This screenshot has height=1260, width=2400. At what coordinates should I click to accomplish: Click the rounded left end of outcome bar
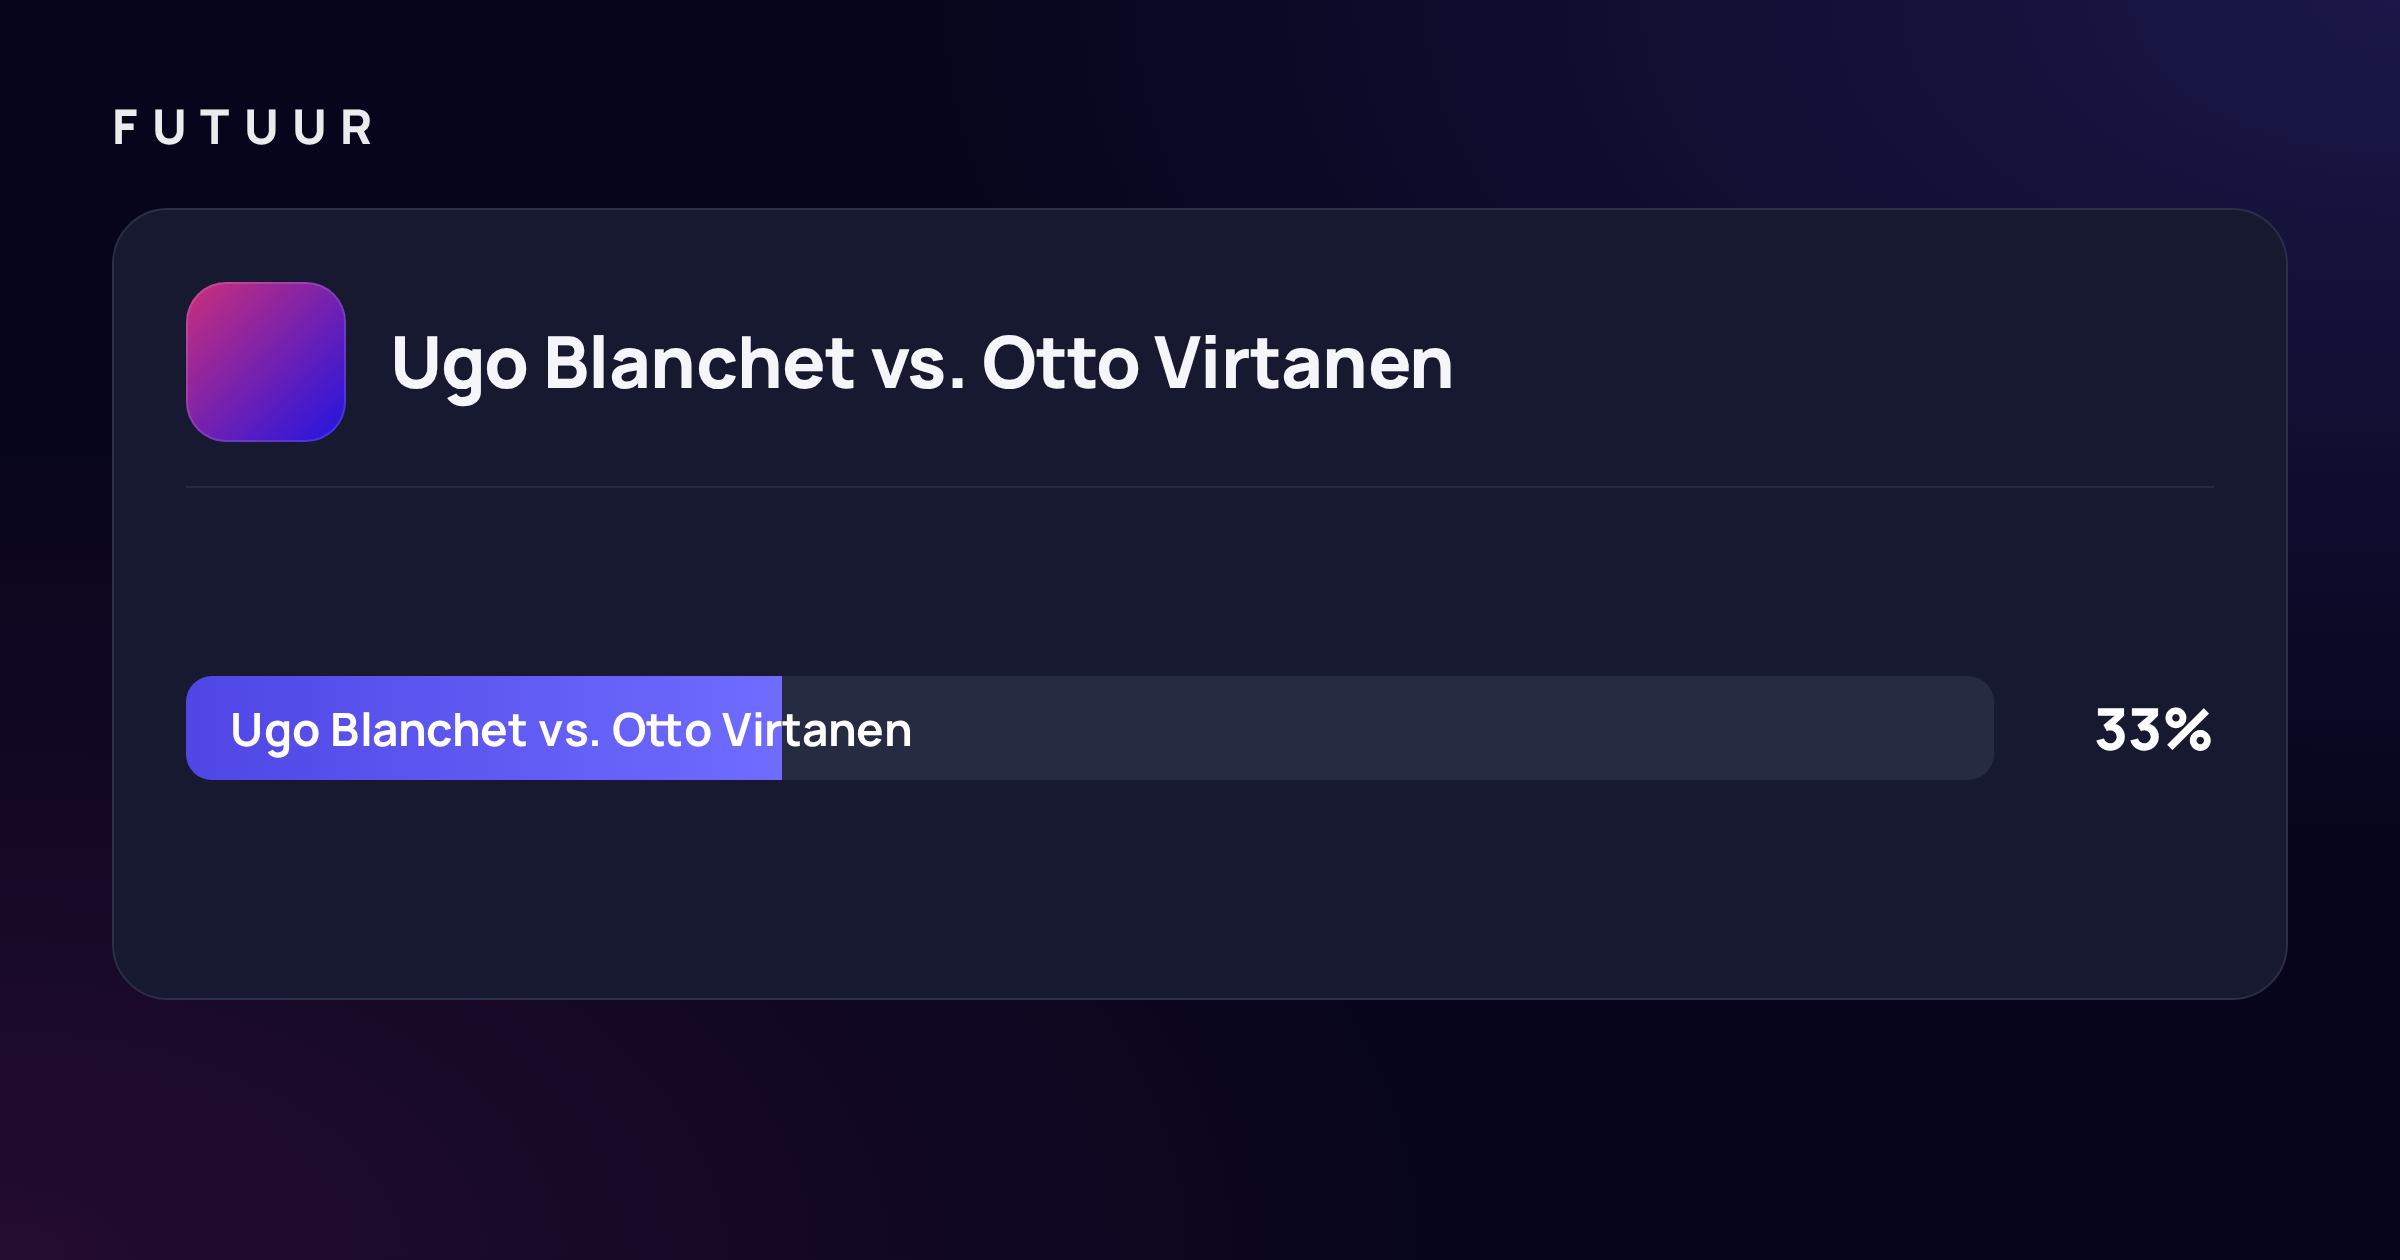pos(202,728)
